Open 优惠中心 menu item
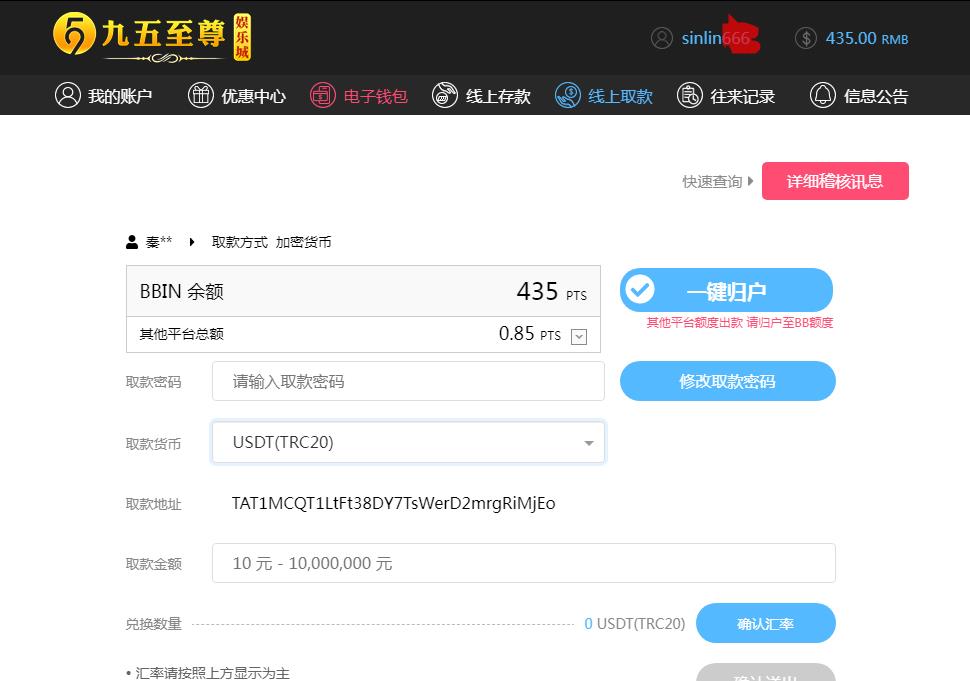 coord(237,96)
